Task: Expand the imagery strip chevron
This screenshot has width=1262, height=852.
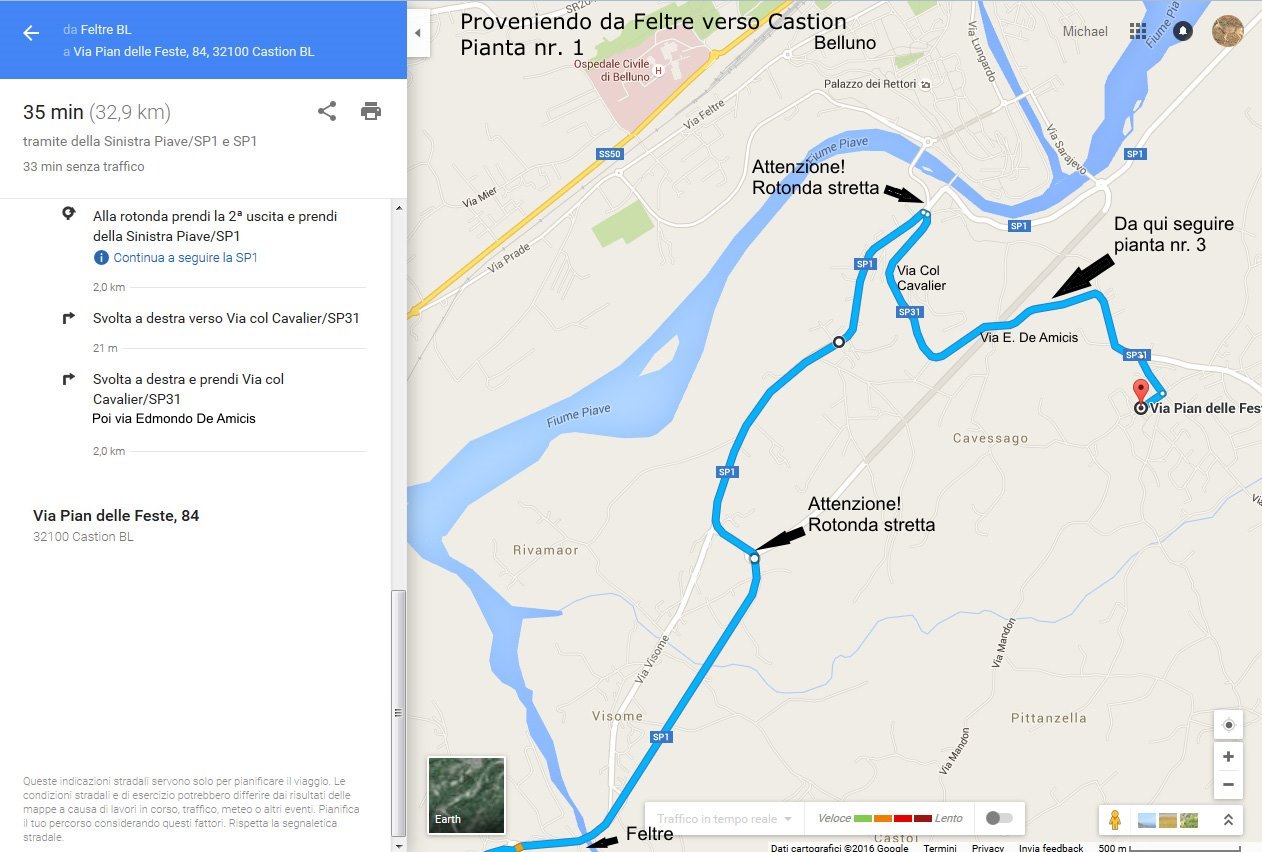Action: click(1228, 820)
